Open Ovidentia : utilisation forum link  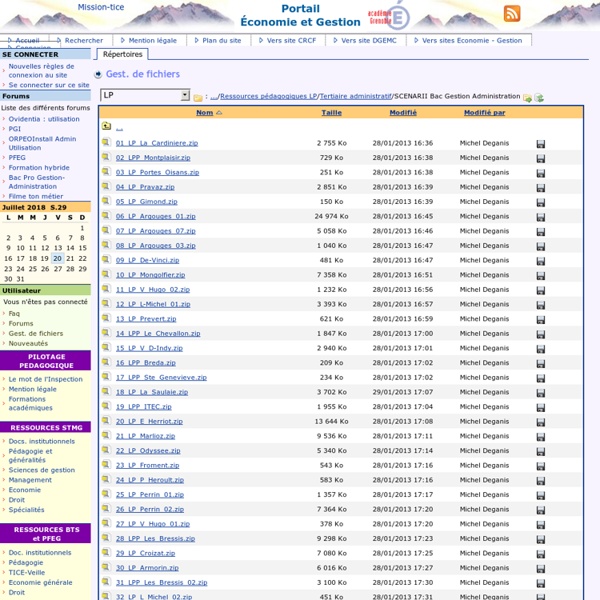(44, 119)
